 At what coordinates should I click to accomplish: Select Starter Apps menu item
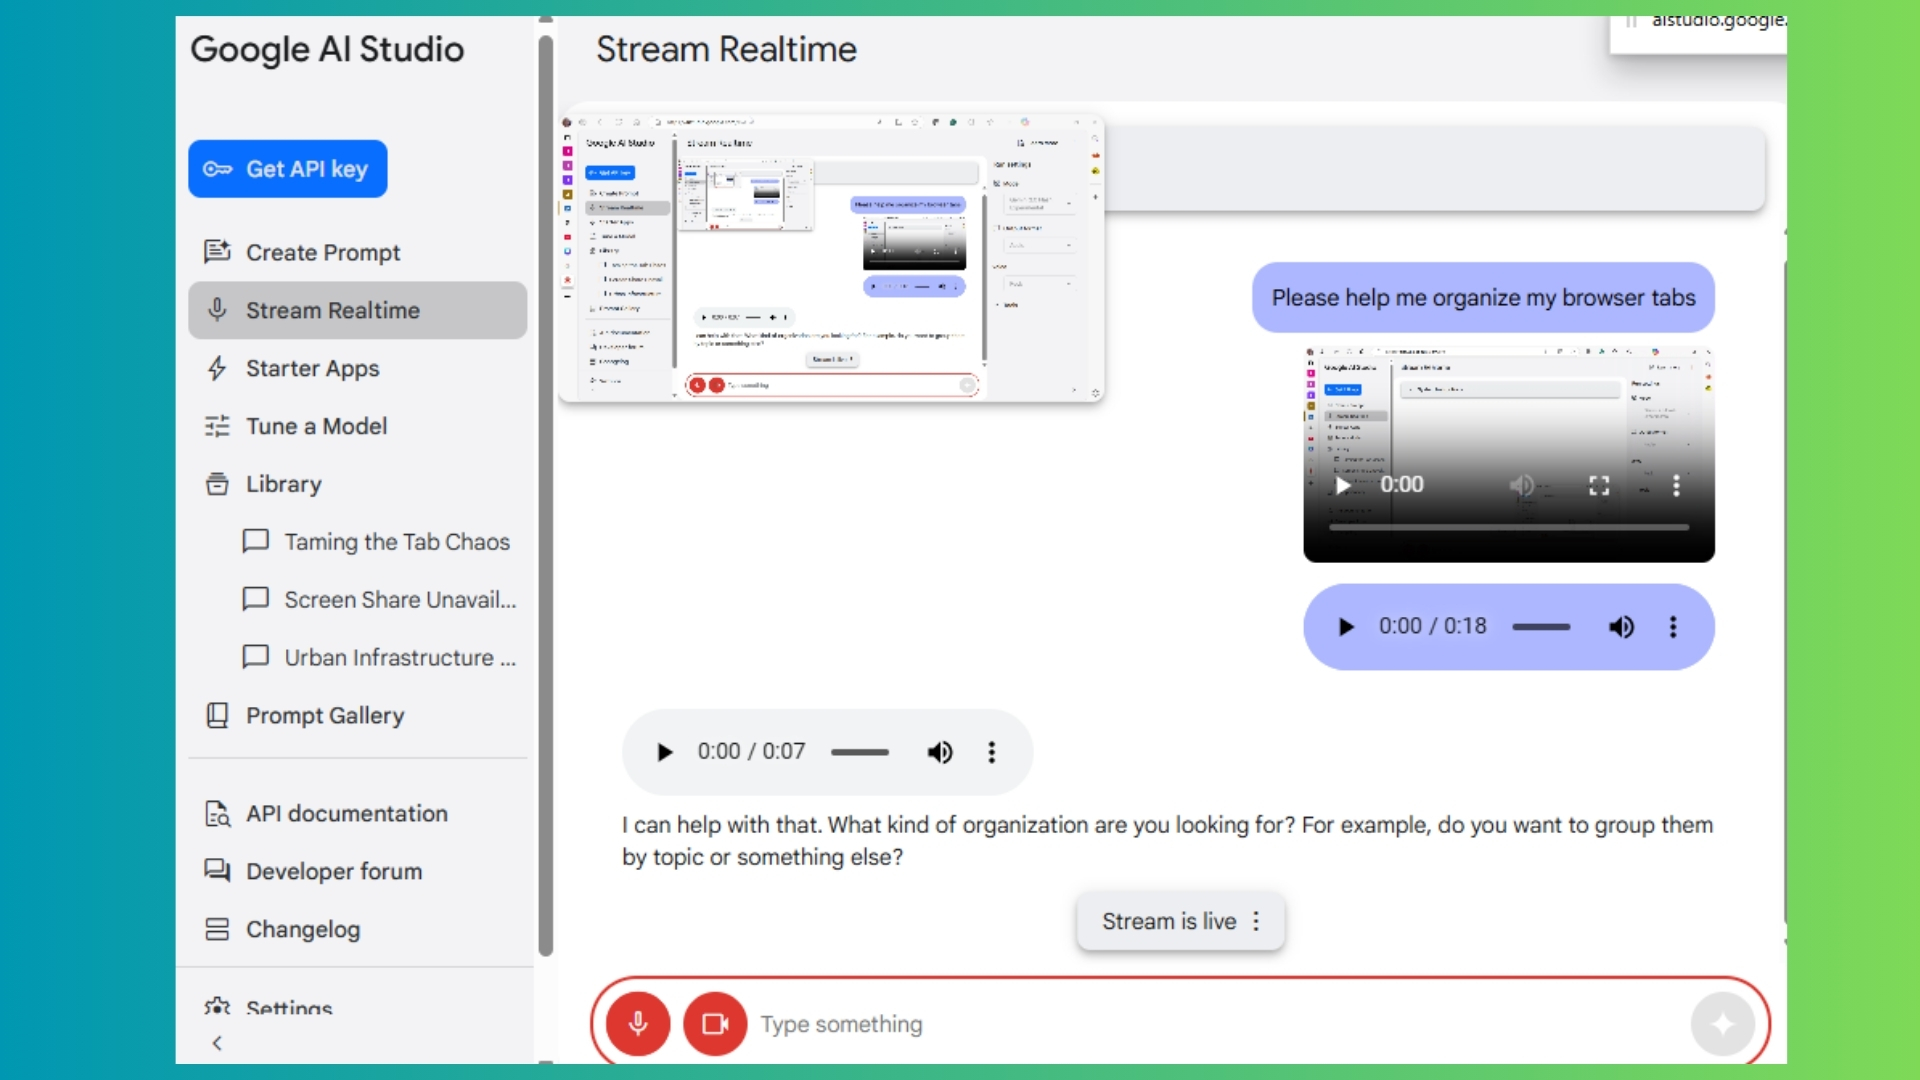pyautogui.click(x=312, y=368)
